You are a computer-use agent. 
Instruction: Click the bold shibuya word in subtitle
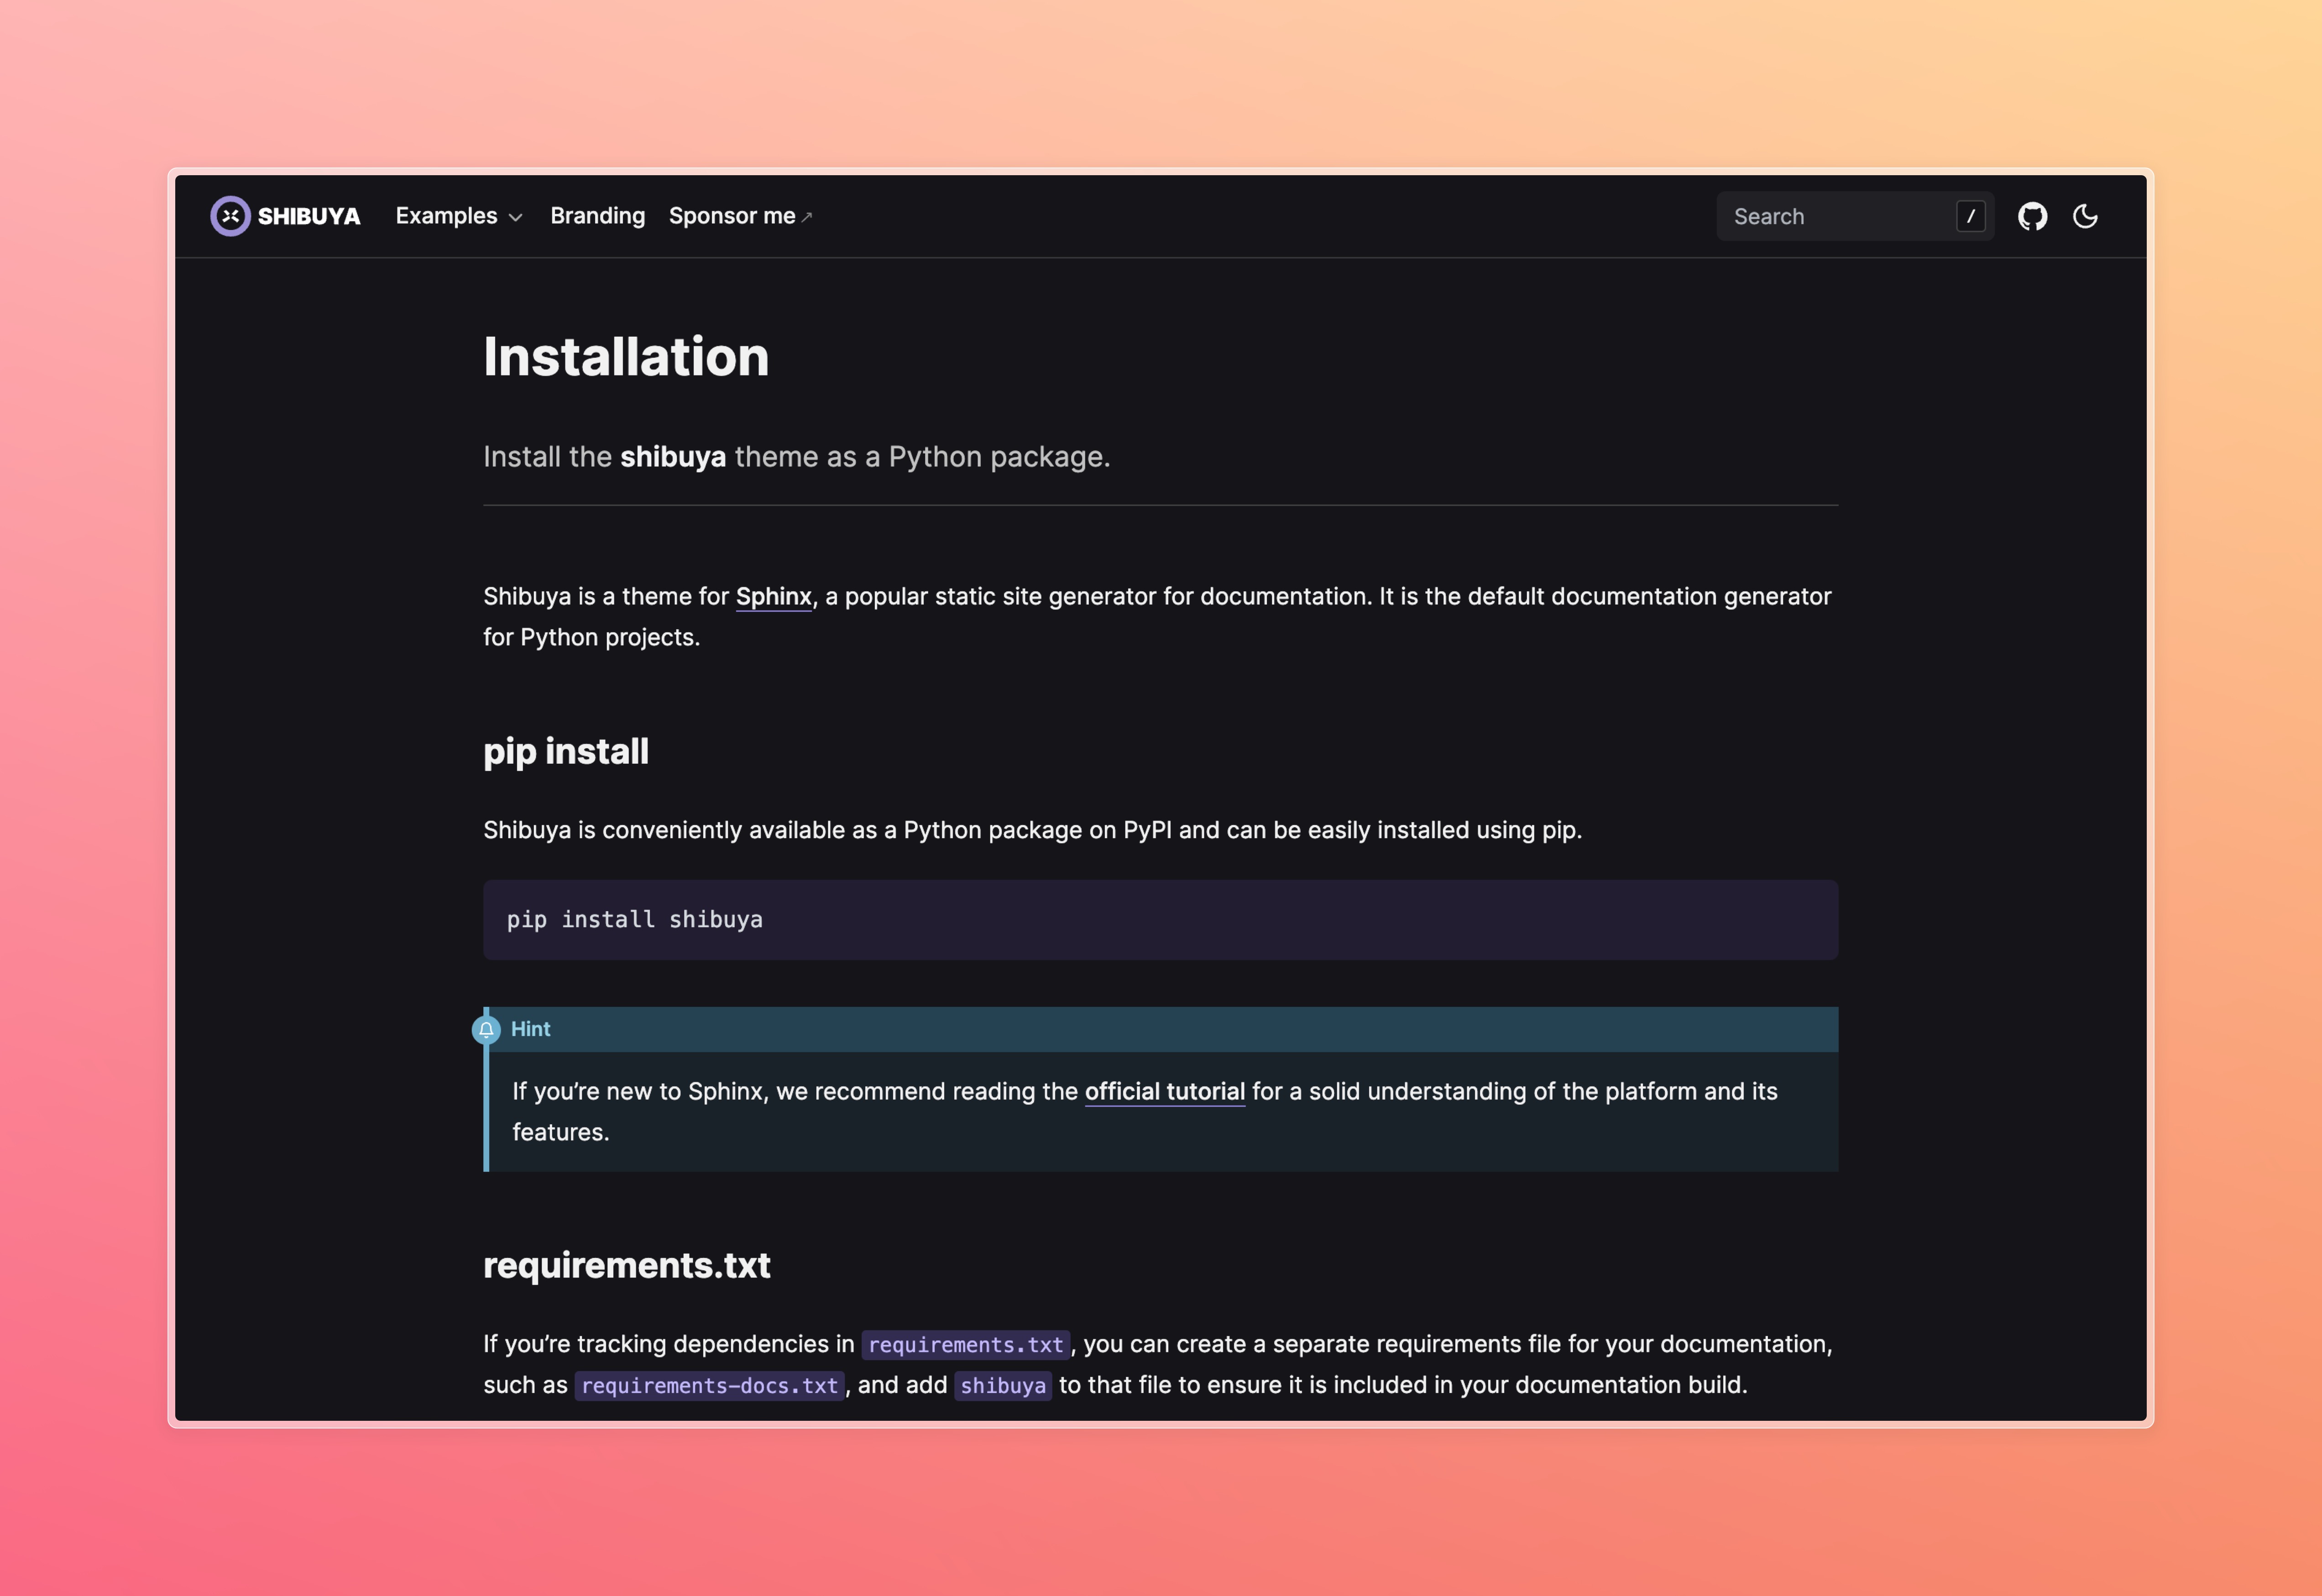click(673, 457)
